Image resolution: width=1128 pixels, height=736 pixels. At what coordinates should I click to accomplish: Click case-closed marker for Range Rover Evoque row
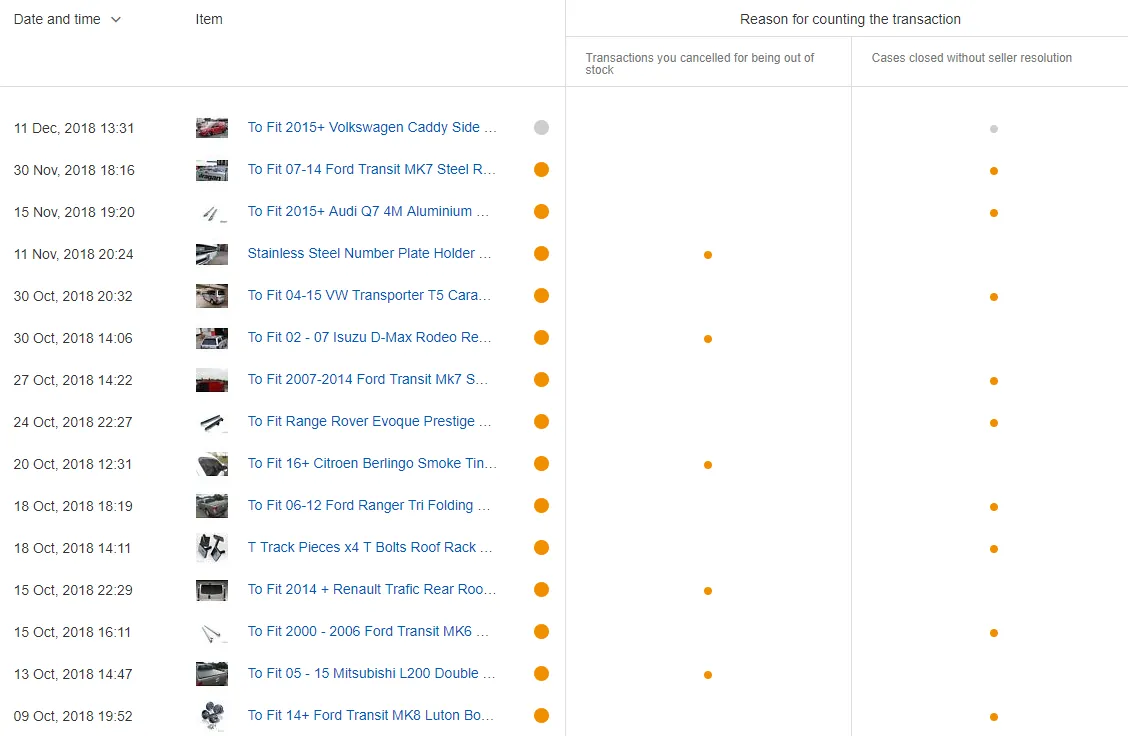pos(993,423)
